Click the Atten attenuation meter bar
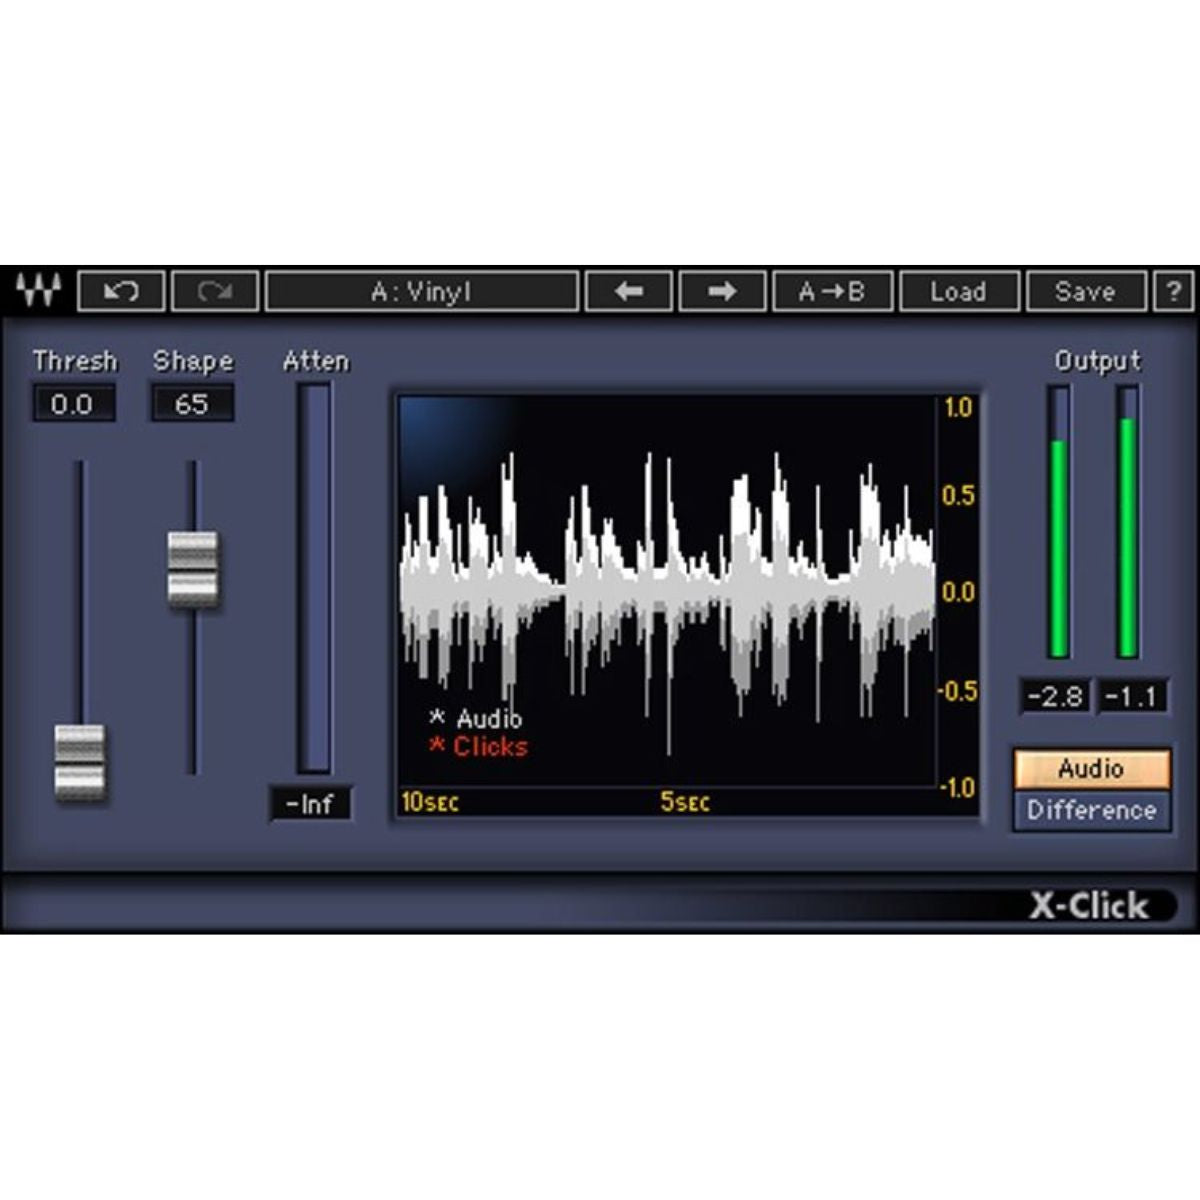The image size is (1200, 1200). [314, 580]
